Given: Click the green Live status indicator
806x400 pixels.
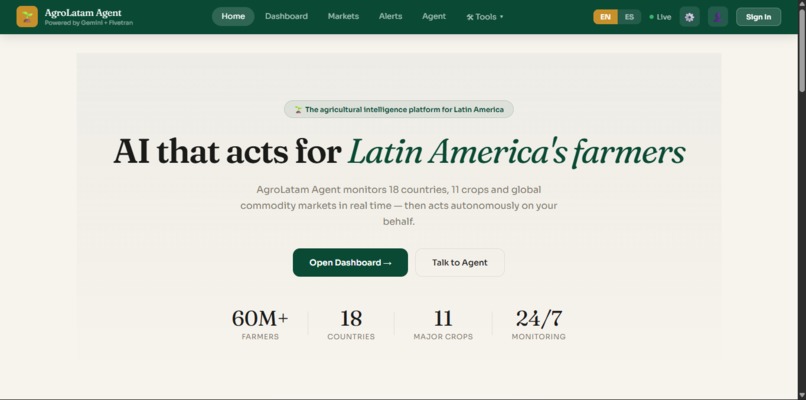Looking at the screenshot, I should (x=660, y=17).
